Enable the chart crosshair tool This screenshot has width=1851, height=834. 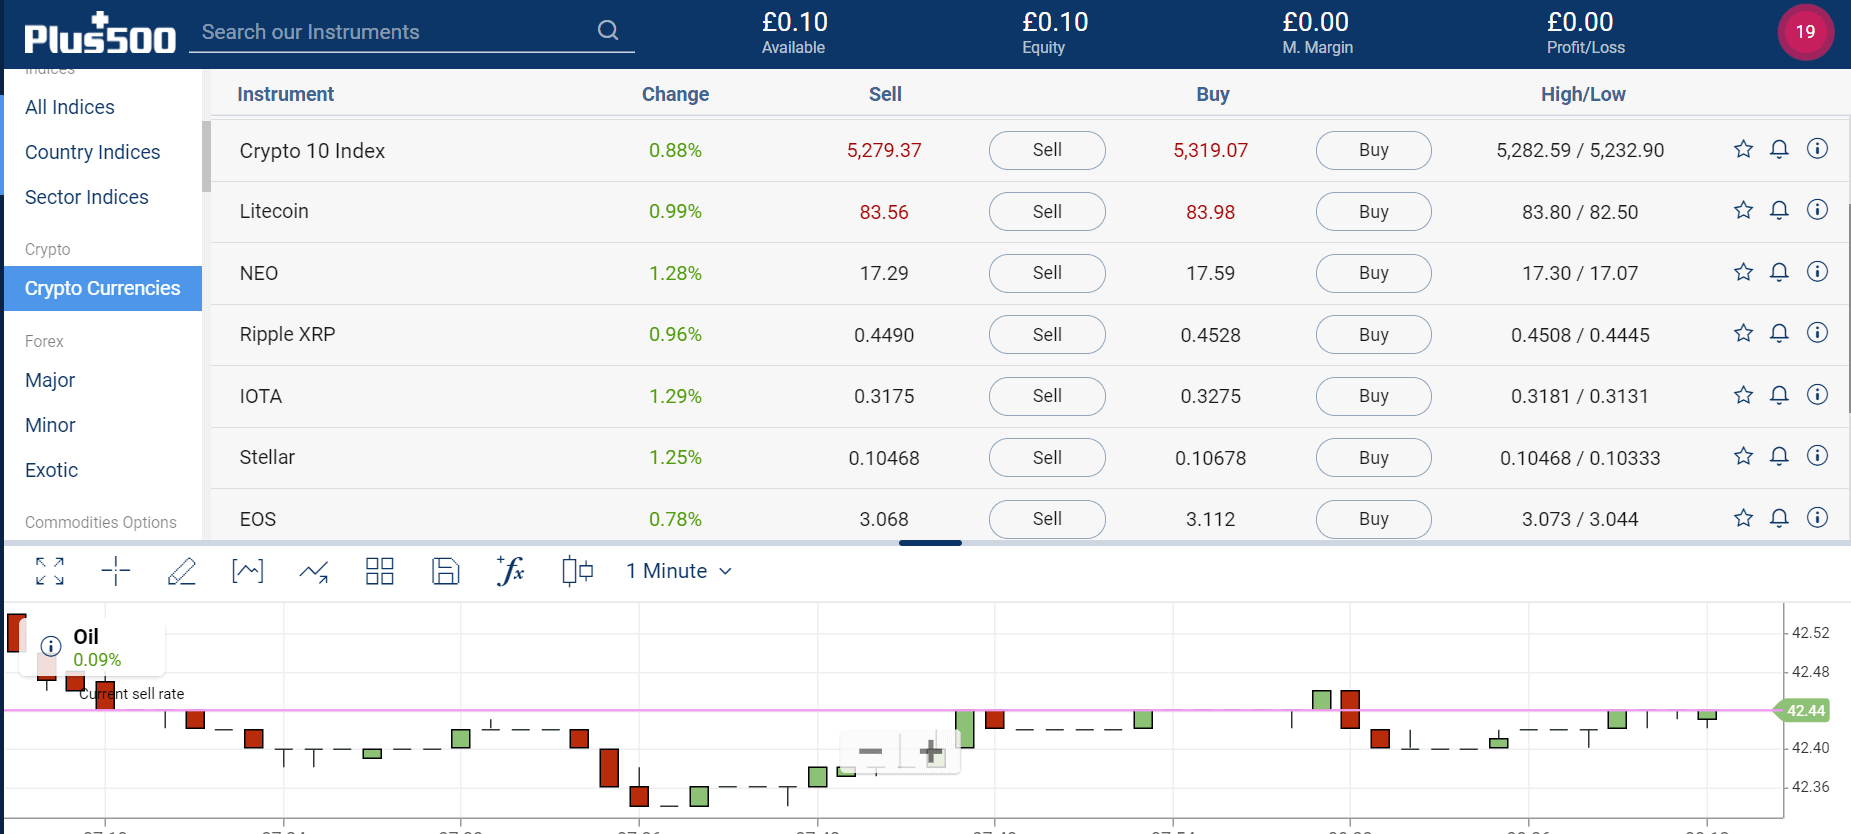(x=116, y=571)
